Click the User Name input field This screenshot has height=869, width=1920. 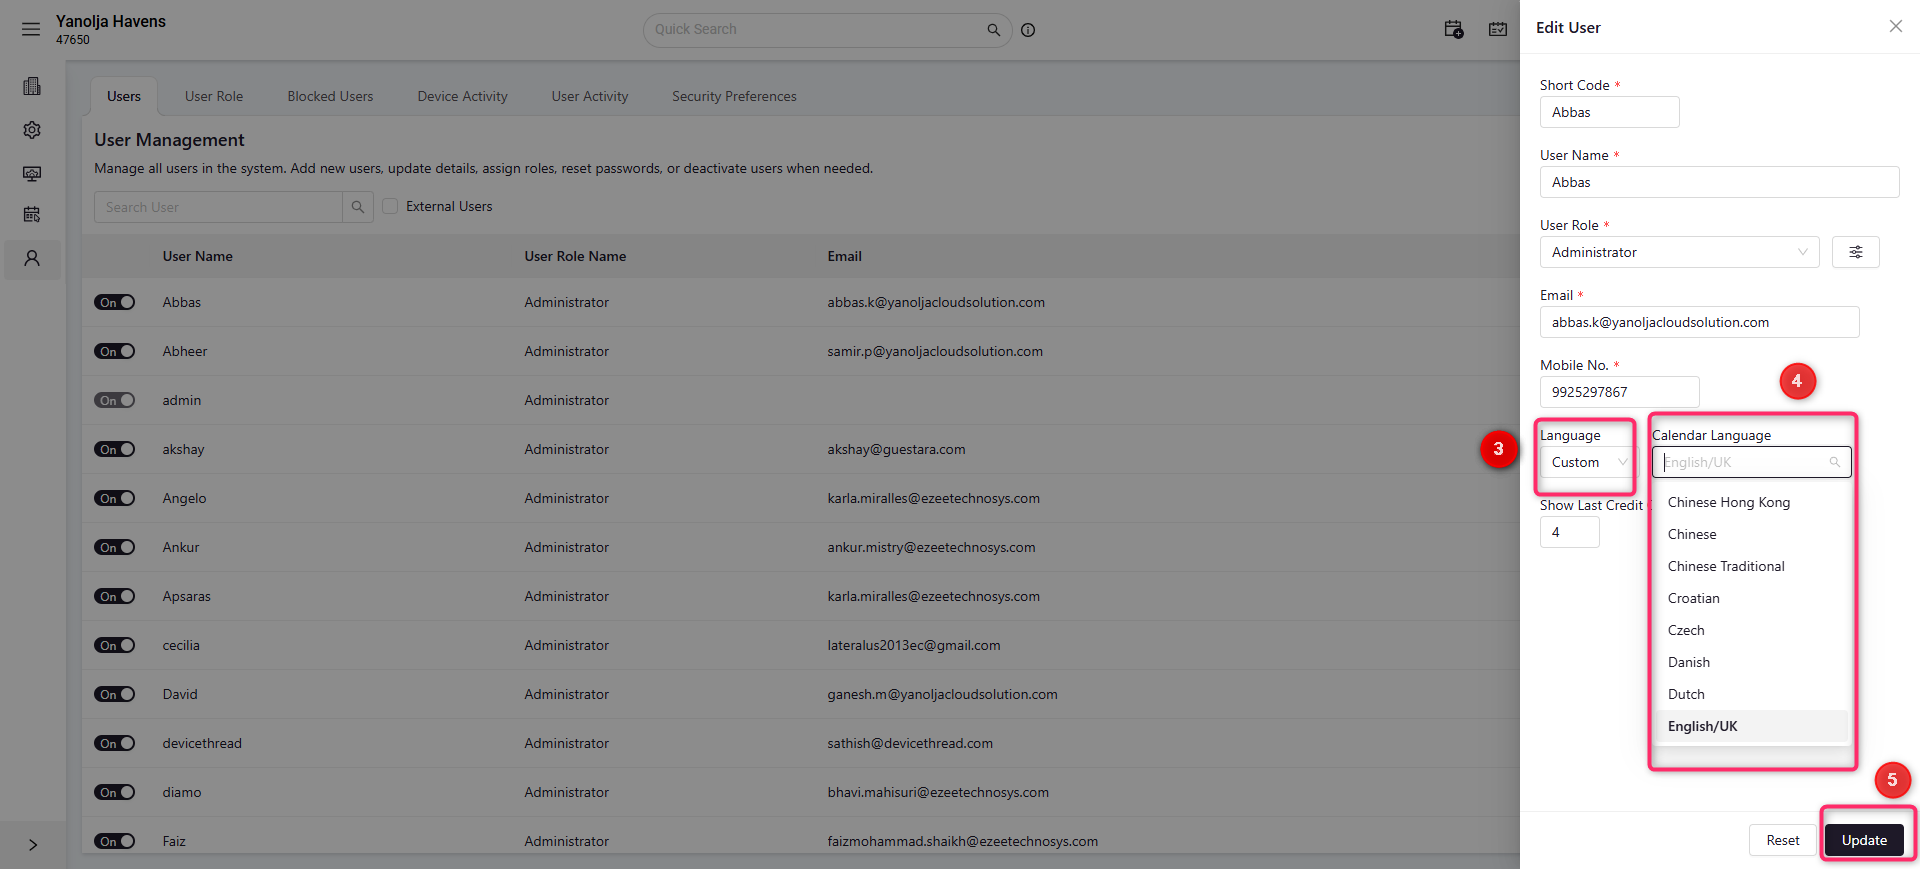point(1719,182)
